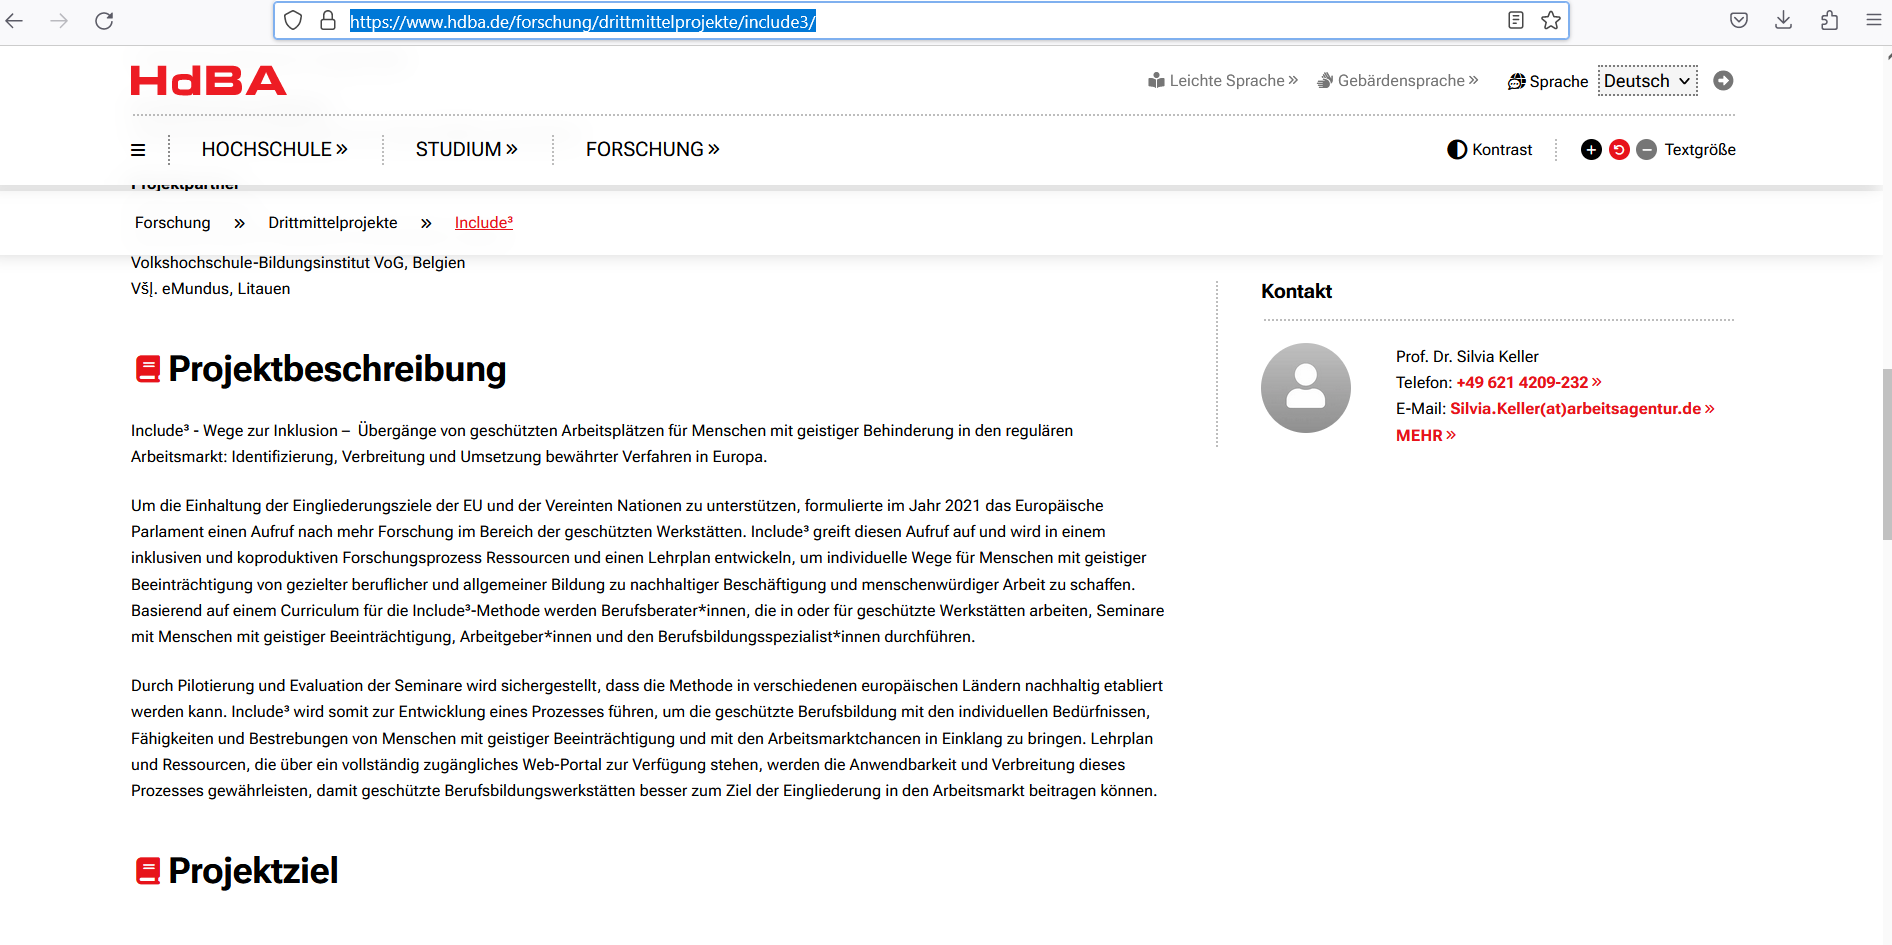
Task: Open the Firefox application menu
Action: point(1874,20)
